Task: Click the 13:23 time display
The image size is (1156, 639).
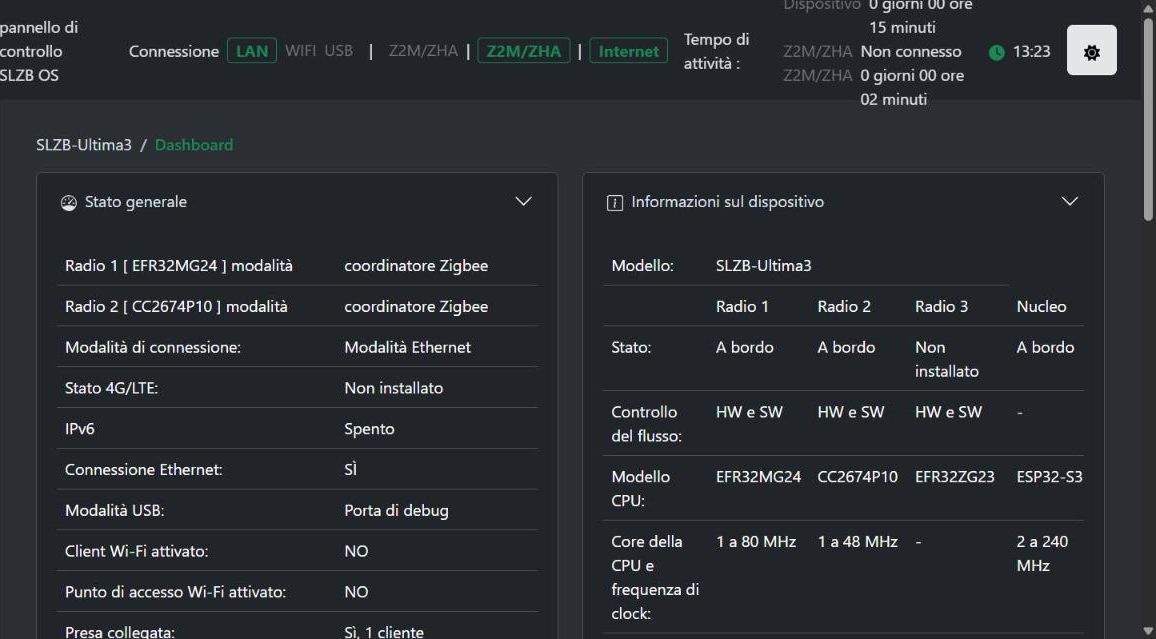Action: pyautogui.click(x=1031, y=52)
